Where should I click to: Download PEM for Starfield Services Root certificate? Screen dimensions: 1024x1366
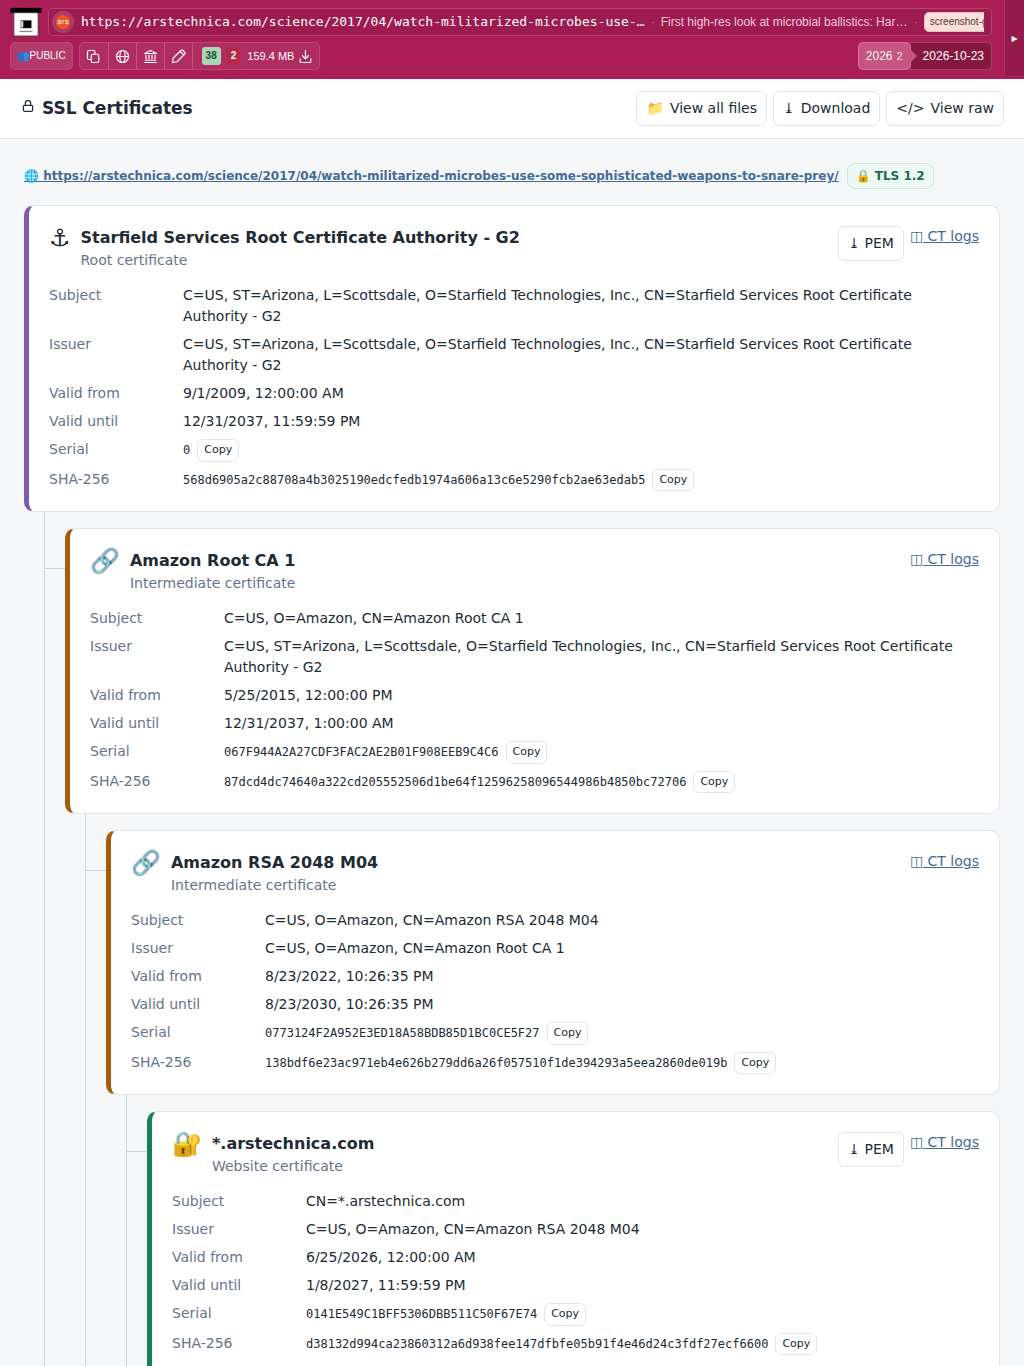[871, 243]
